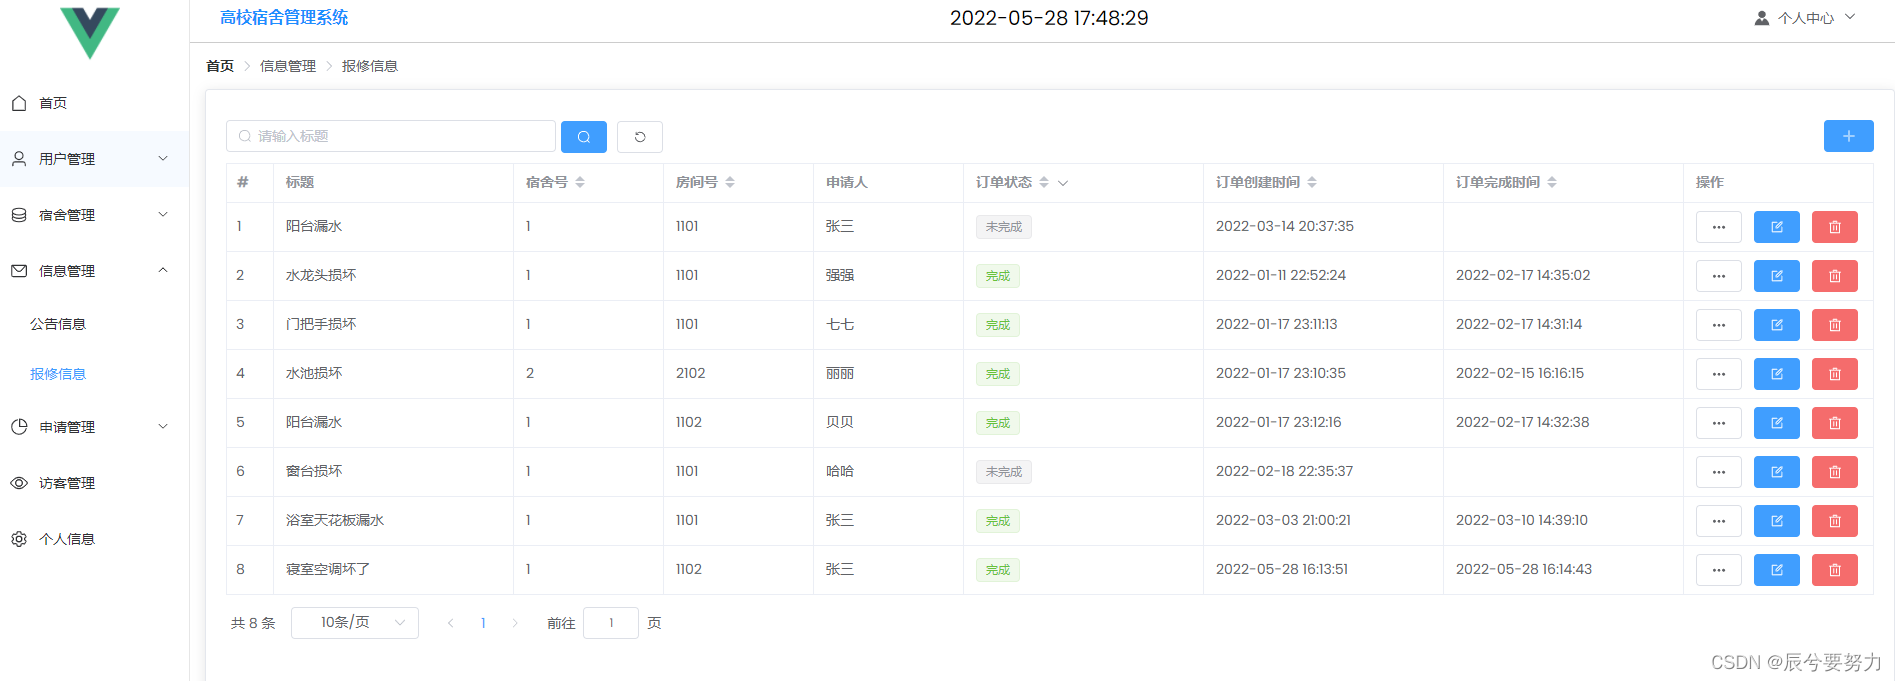Open more options for 水池损坏 row

pos(1719,374)
